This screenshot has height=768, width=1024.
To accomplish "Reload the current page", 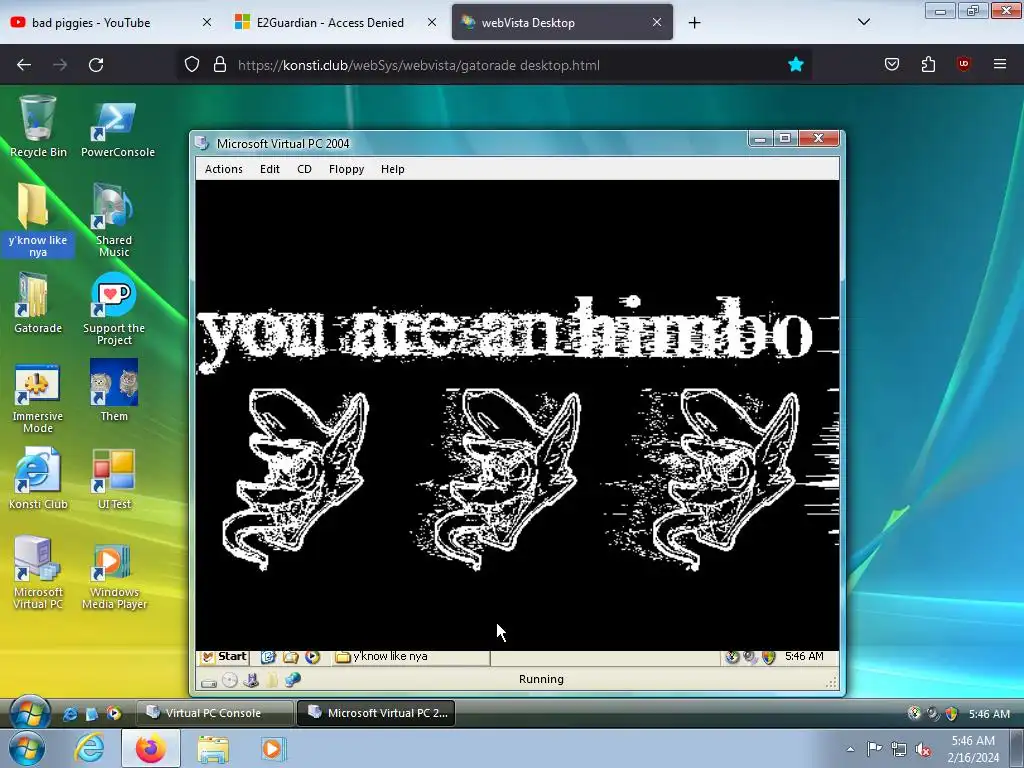I will [96, 65].
